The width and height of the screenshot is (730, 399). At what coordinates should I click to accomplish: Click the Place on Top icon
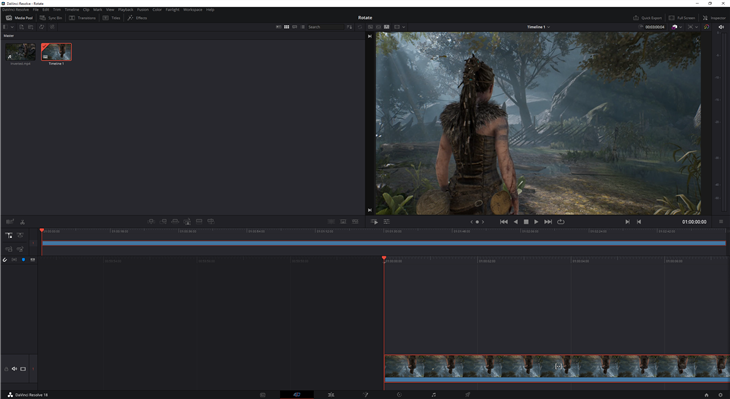pyautogui.click(x=199, y=221)
